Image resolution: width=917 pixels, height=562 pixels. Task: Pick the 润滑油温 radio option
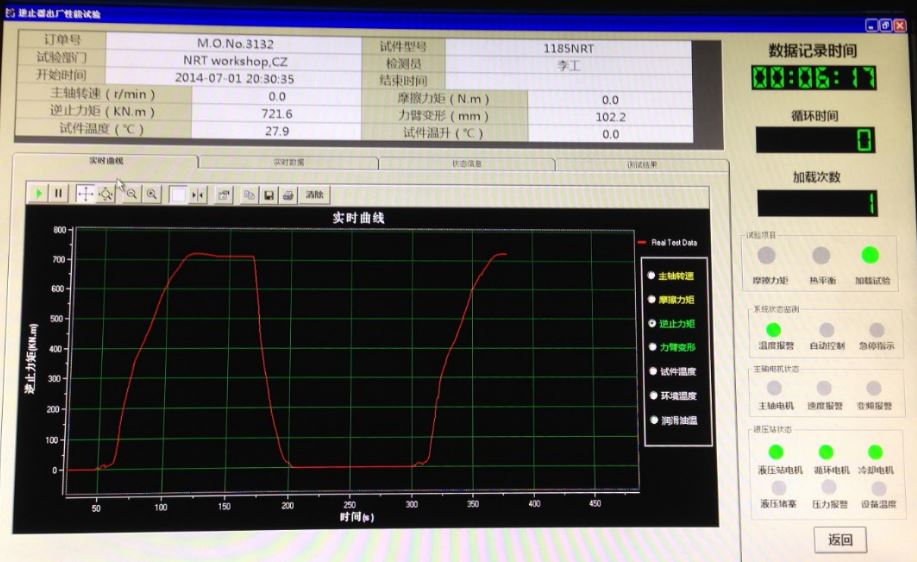click(x=652, y=420)
